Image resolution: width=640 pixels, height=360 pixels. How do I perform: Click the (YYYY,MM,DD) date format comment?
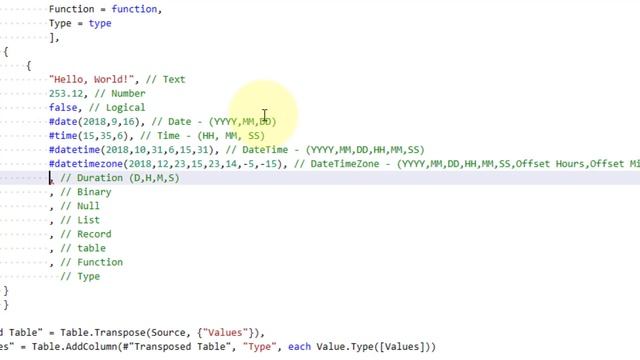(242, 122)
